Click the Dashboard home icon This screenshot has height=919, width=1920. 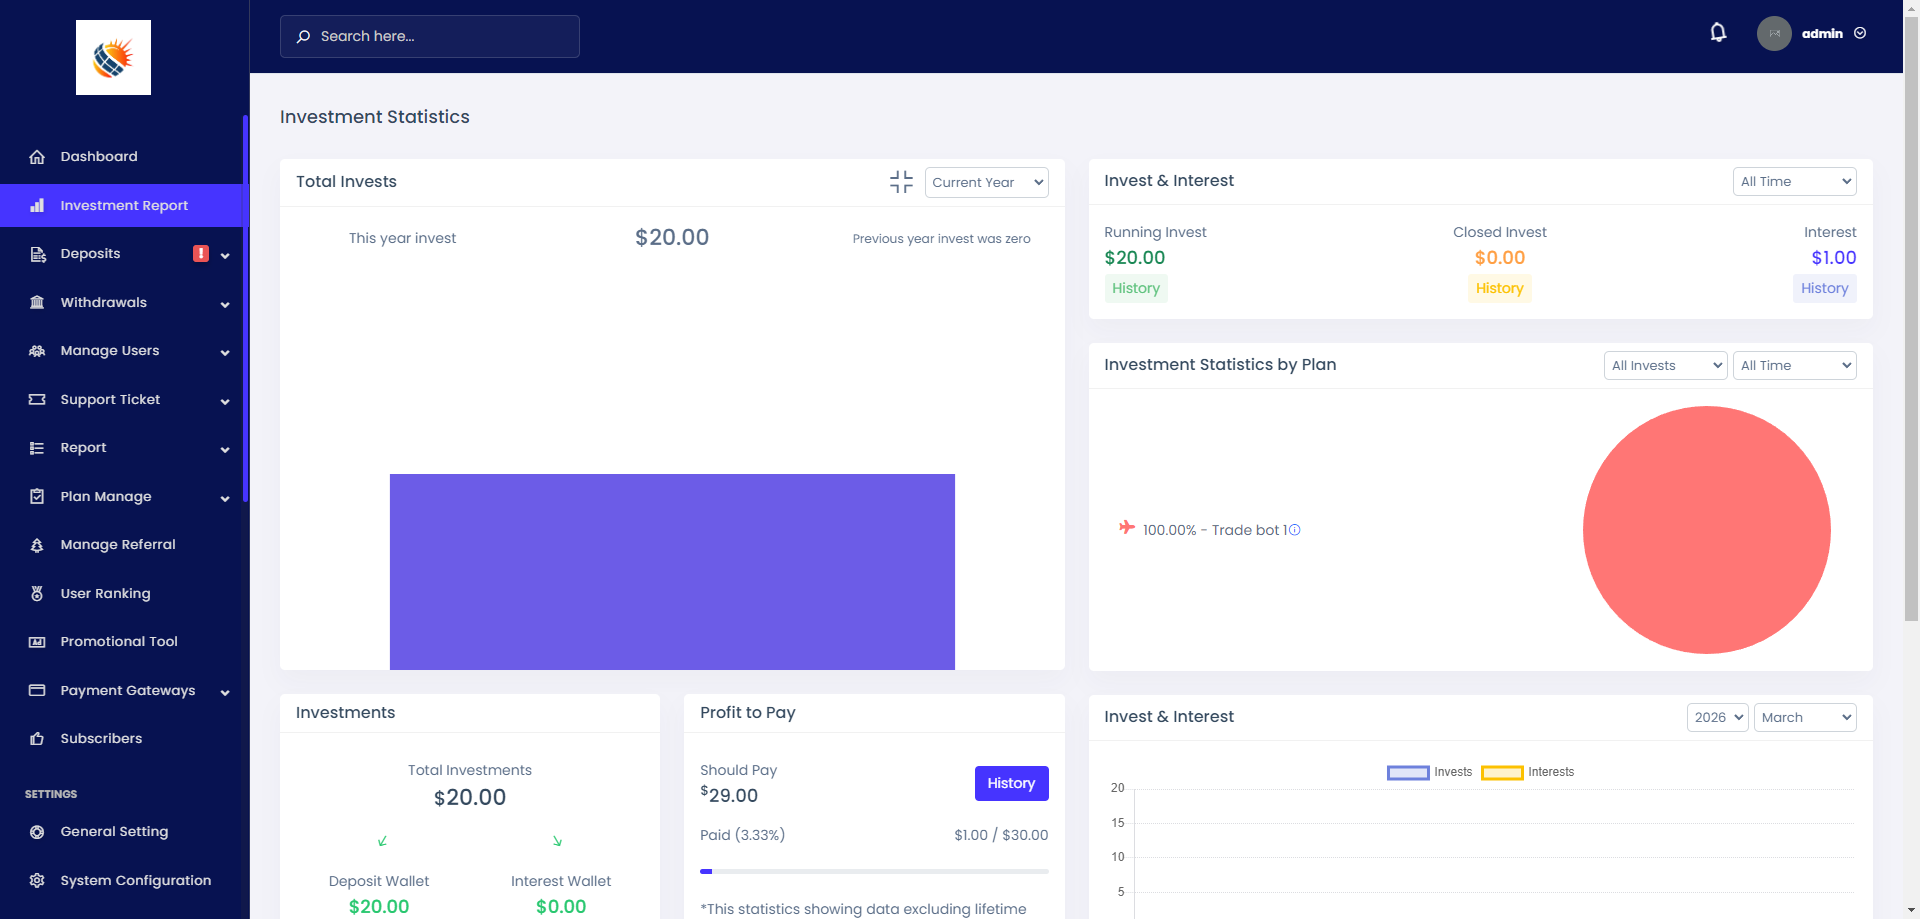click(x=37, y=157)
